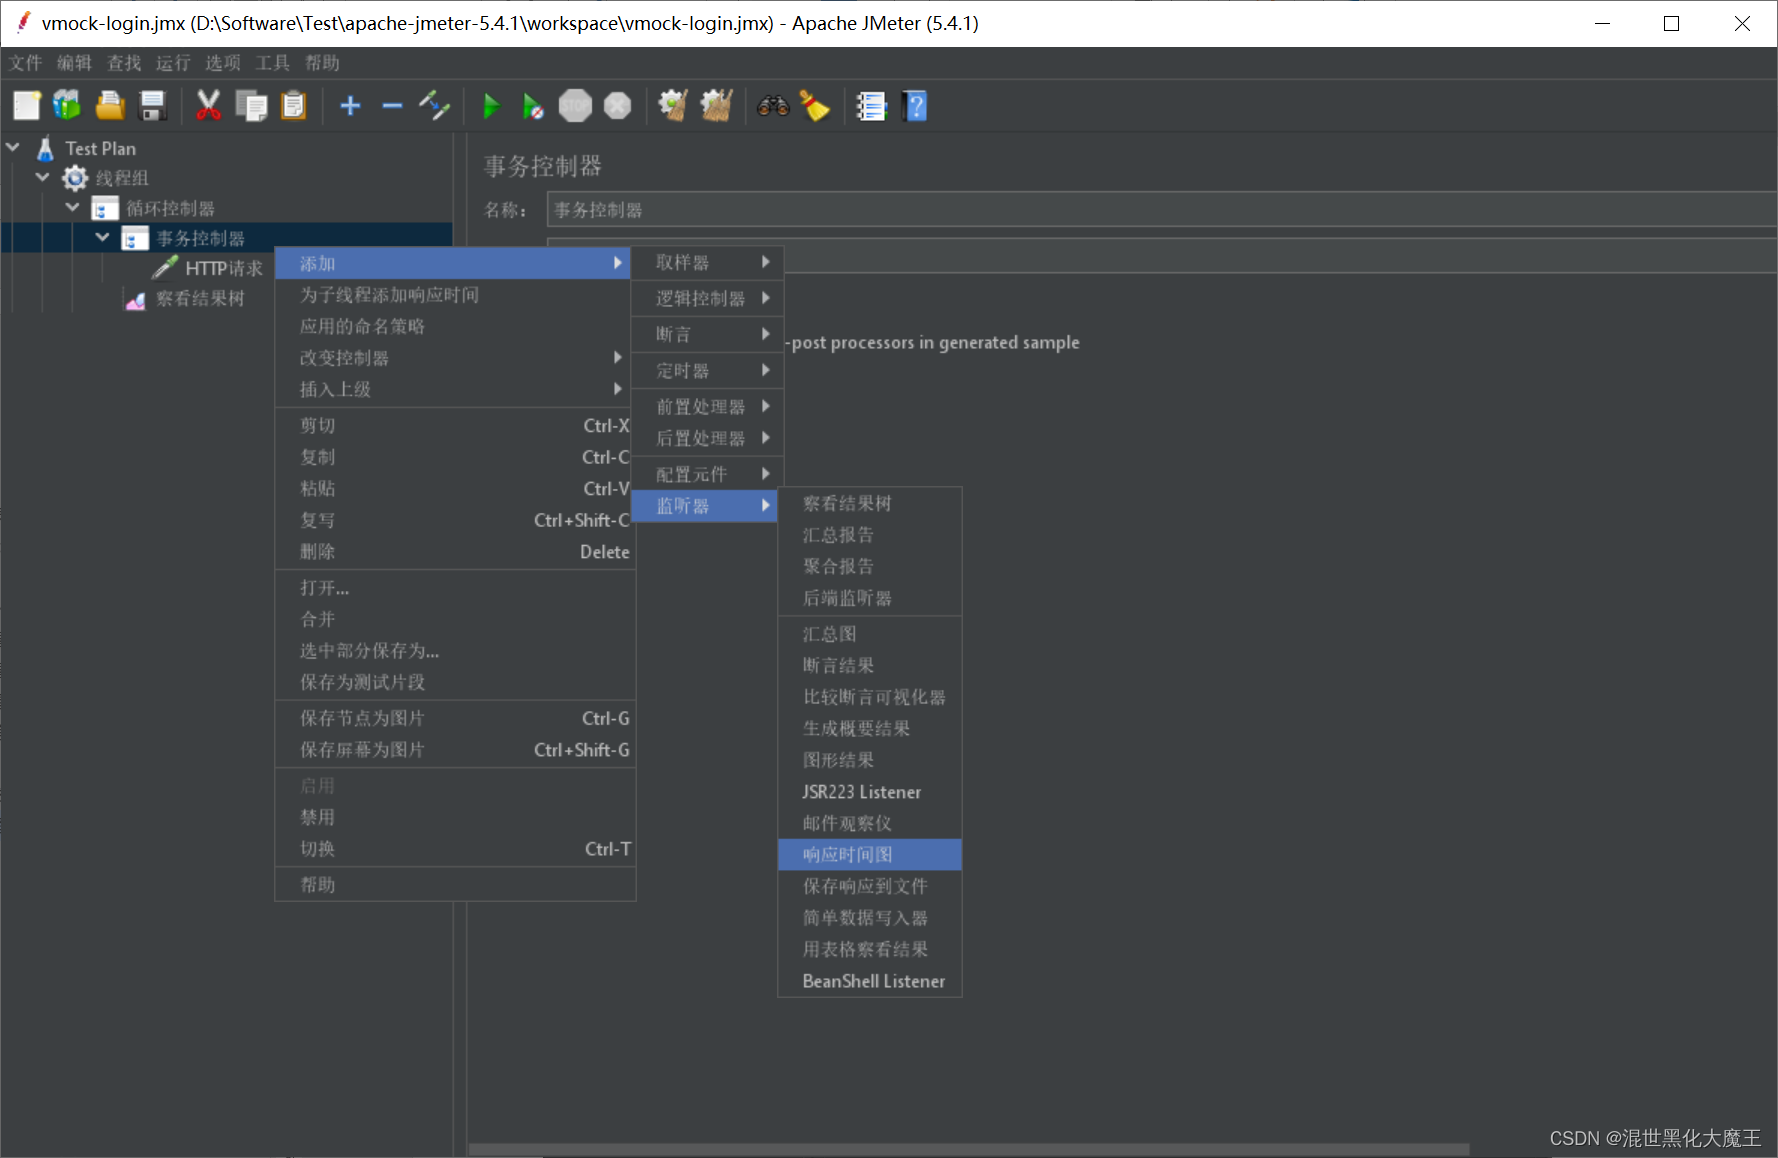1778x1158 pixels.
Task: Click the Stop test icon
Action: click(575, 105)
